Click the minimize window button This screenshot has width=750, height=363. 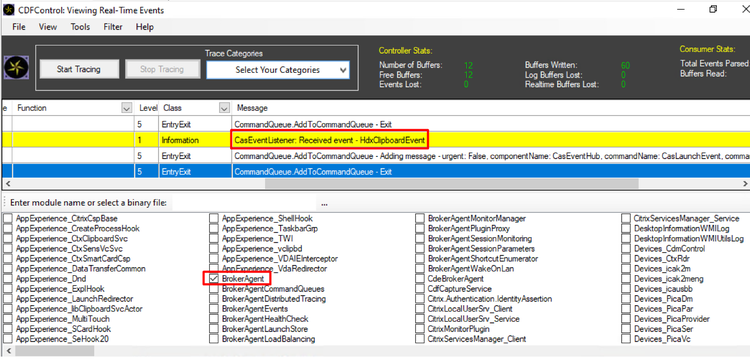(681, 9)
